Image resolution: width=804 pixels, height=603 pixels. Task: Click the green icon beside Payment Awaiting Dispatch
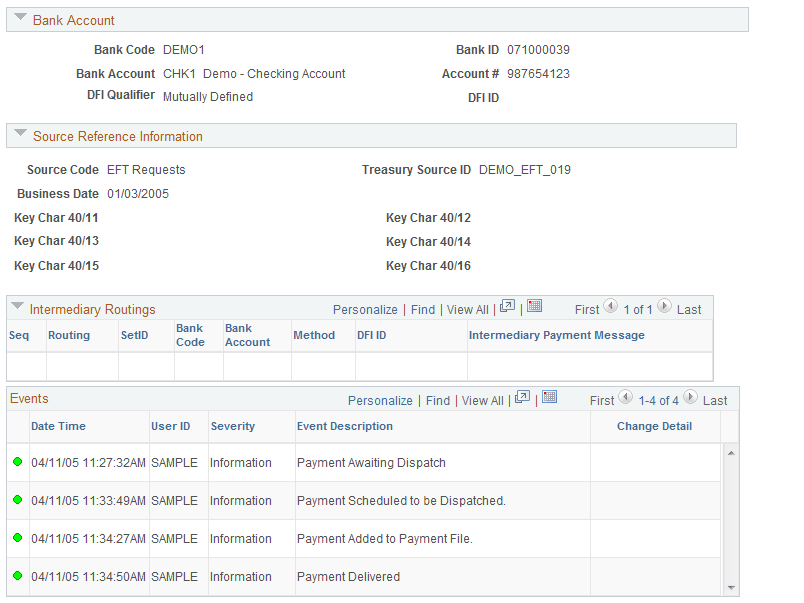coord(17,462)
